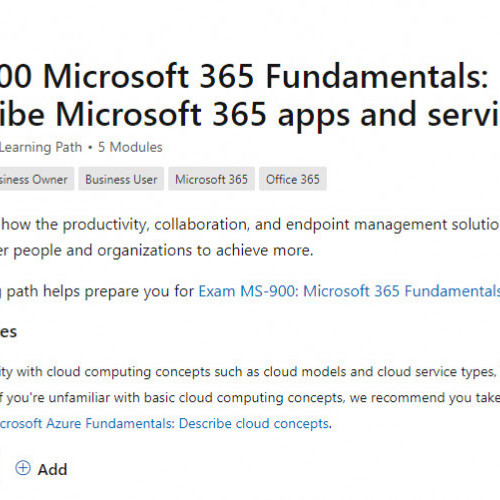The width and height of the screenshot is (500, 500).
Task: Open Azure Fundamentals: Describe cloud concepts link
Action: point(165,423)
